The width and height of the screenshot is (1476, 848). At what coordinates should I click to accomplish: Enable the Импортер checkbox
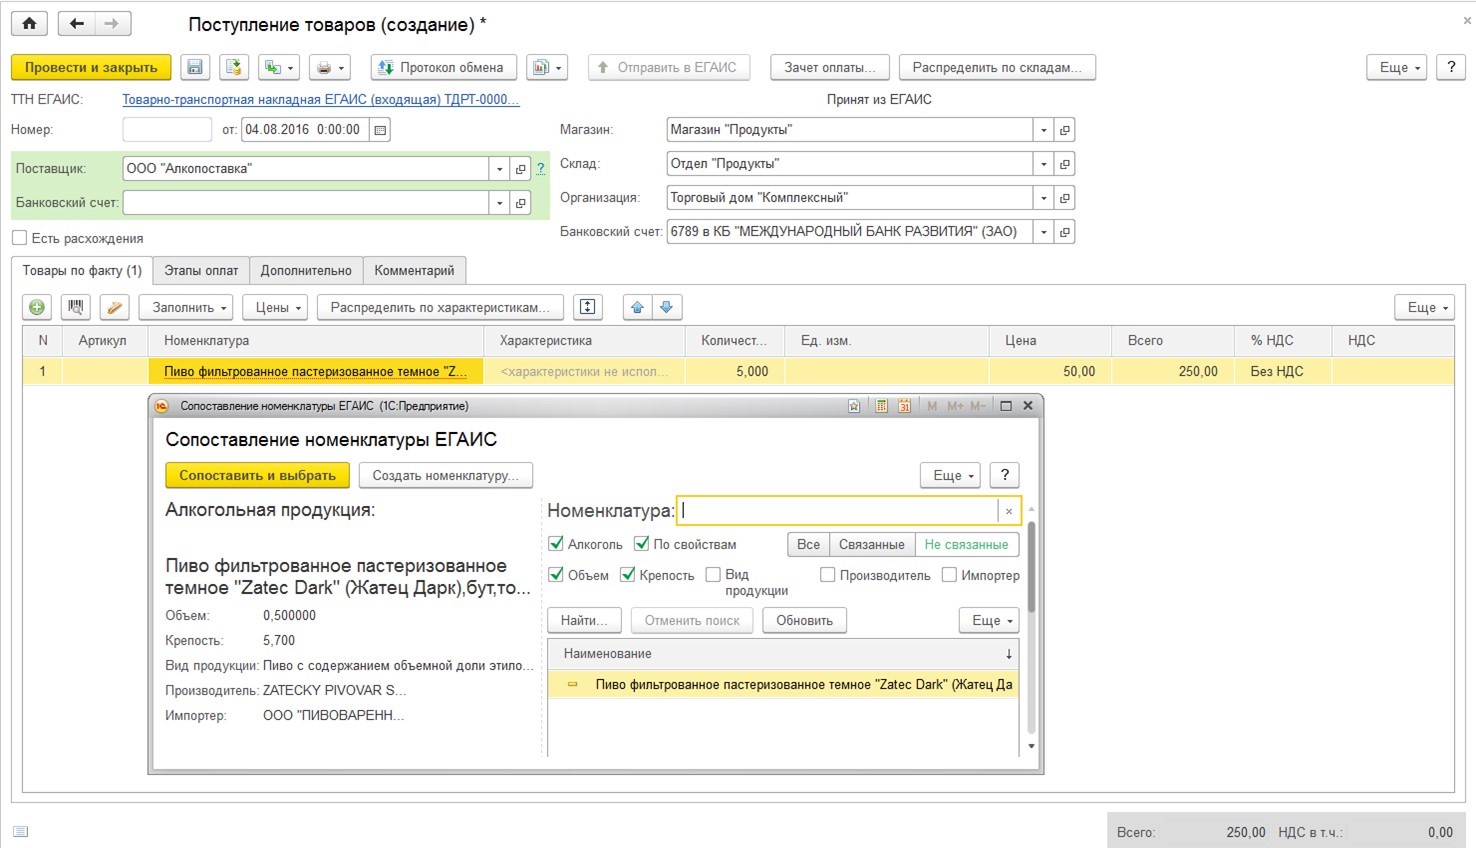point(949,575)
